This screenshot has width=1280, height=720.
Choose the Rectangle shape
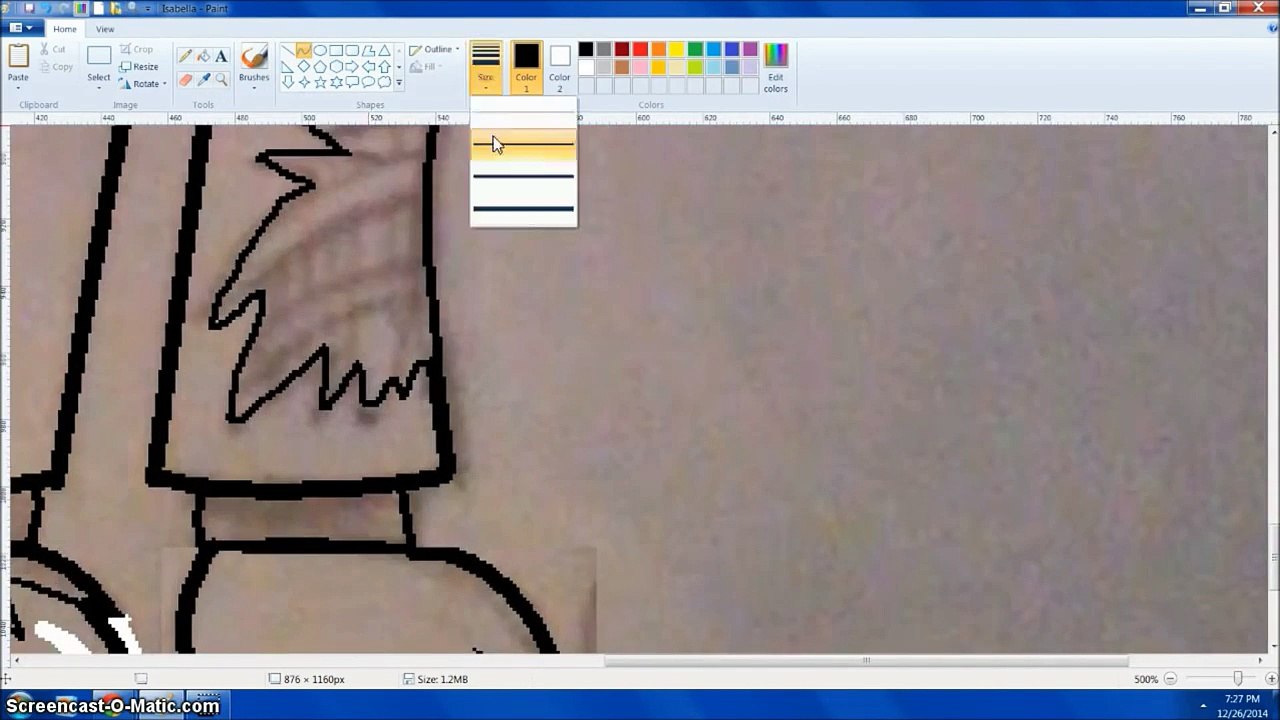click(336, 51)
